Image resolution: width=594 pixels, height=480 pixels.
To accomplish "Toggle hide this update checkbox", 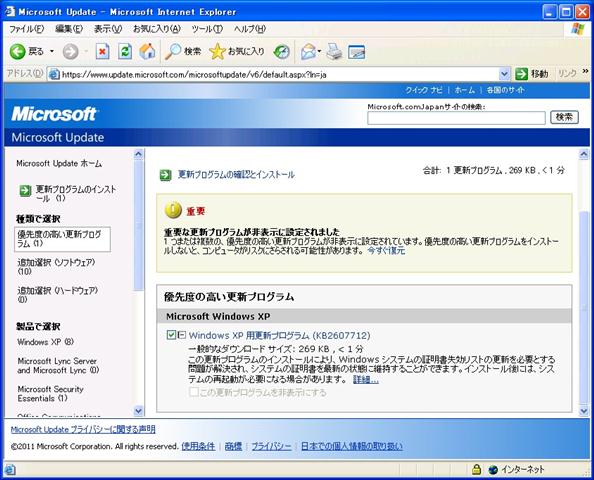I will pos(194,392).
